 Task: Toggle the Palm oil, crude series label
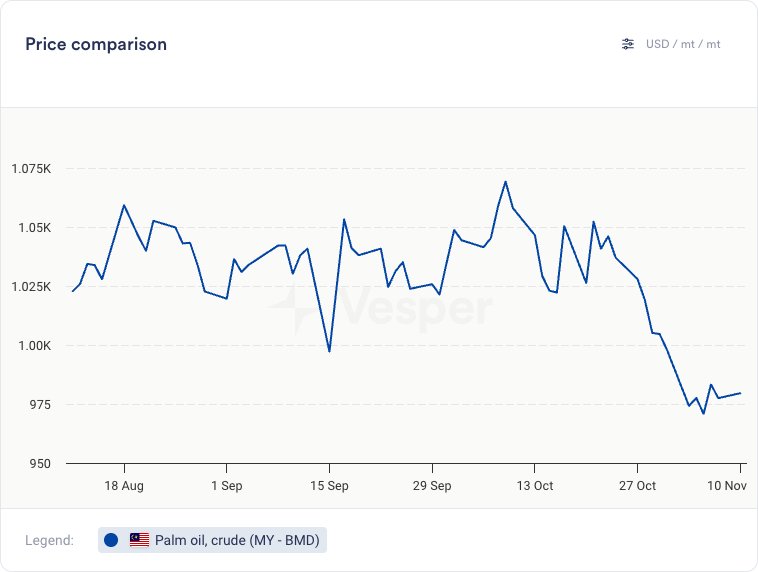[x=238, y=540]
